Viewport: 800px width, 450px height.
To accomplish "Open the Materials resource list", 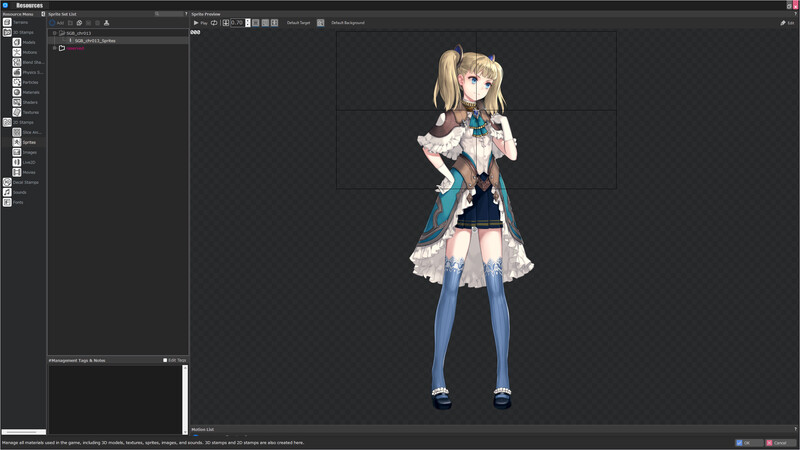I will coord(26,92).
